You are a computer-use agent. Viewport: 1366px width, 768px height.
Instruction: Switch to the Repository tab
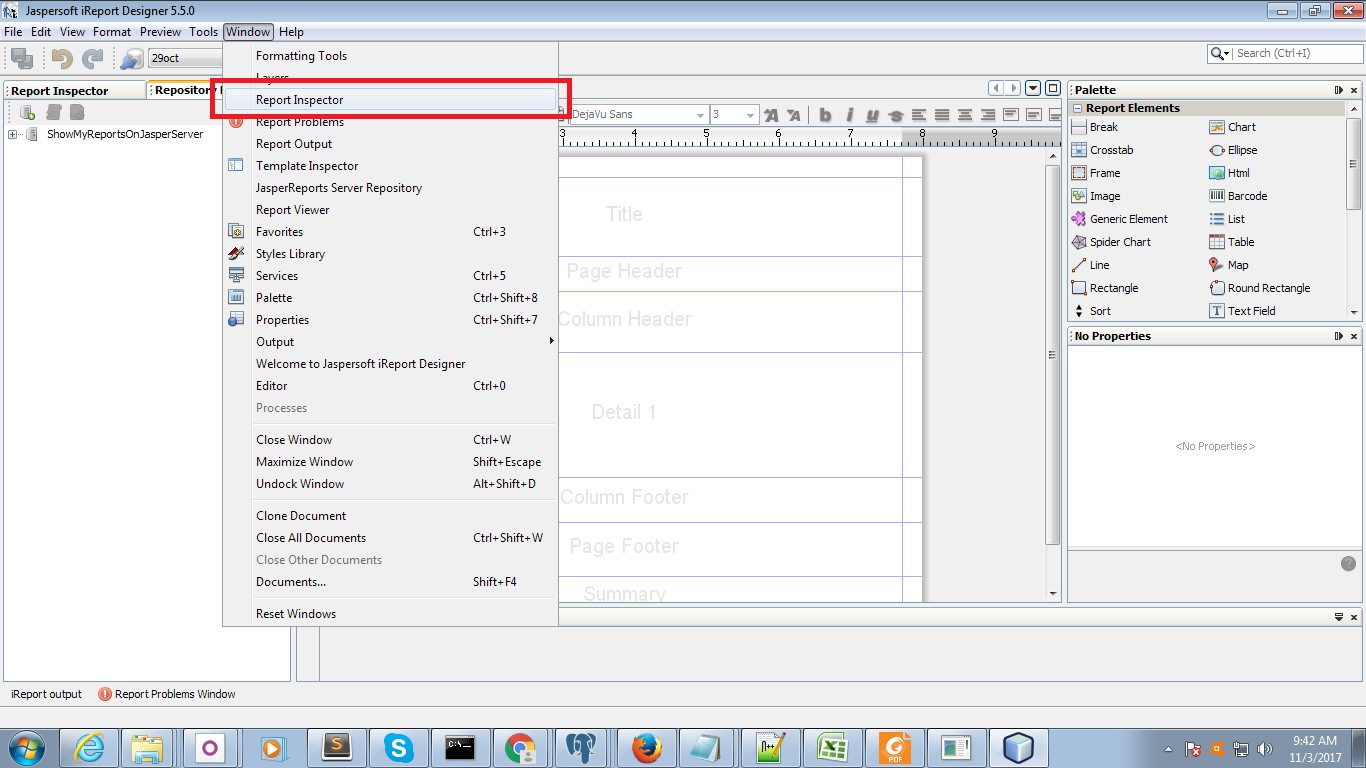[x=183, y=89]
